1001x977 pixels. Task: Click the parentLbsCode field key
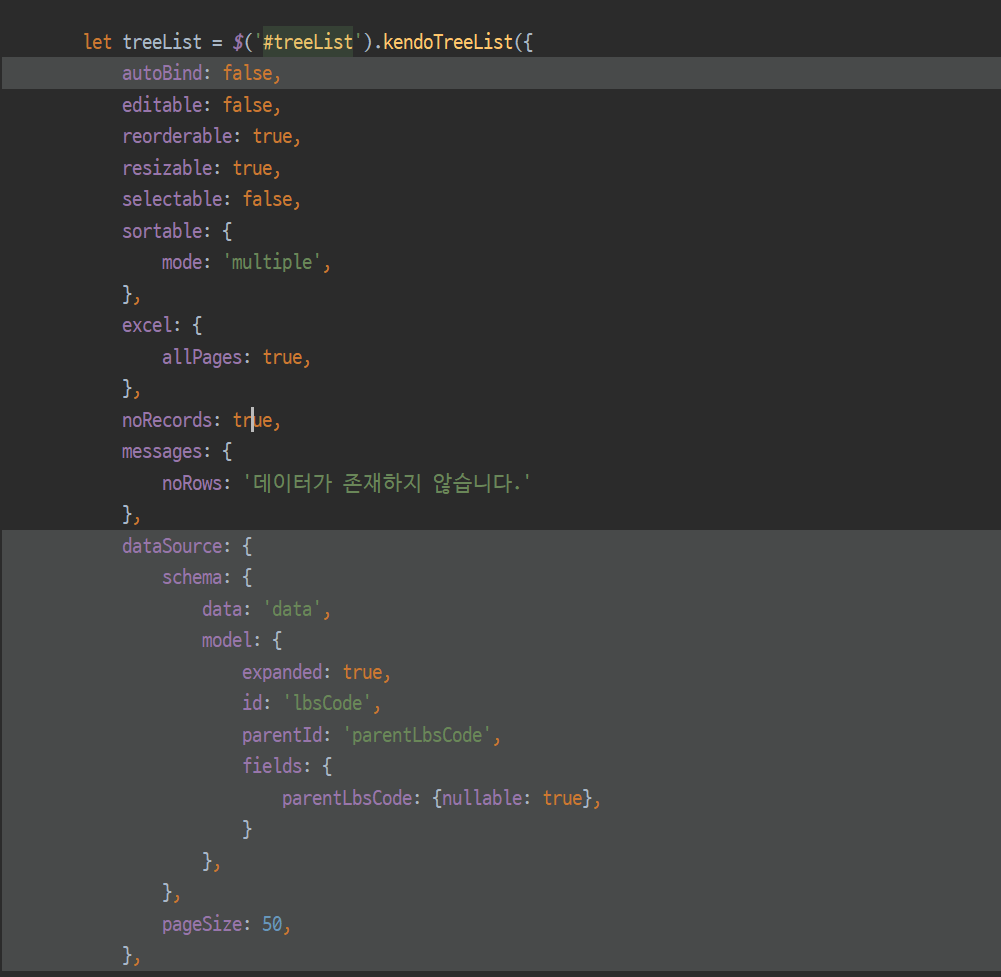pyautogui.click(x=347, y=798)
